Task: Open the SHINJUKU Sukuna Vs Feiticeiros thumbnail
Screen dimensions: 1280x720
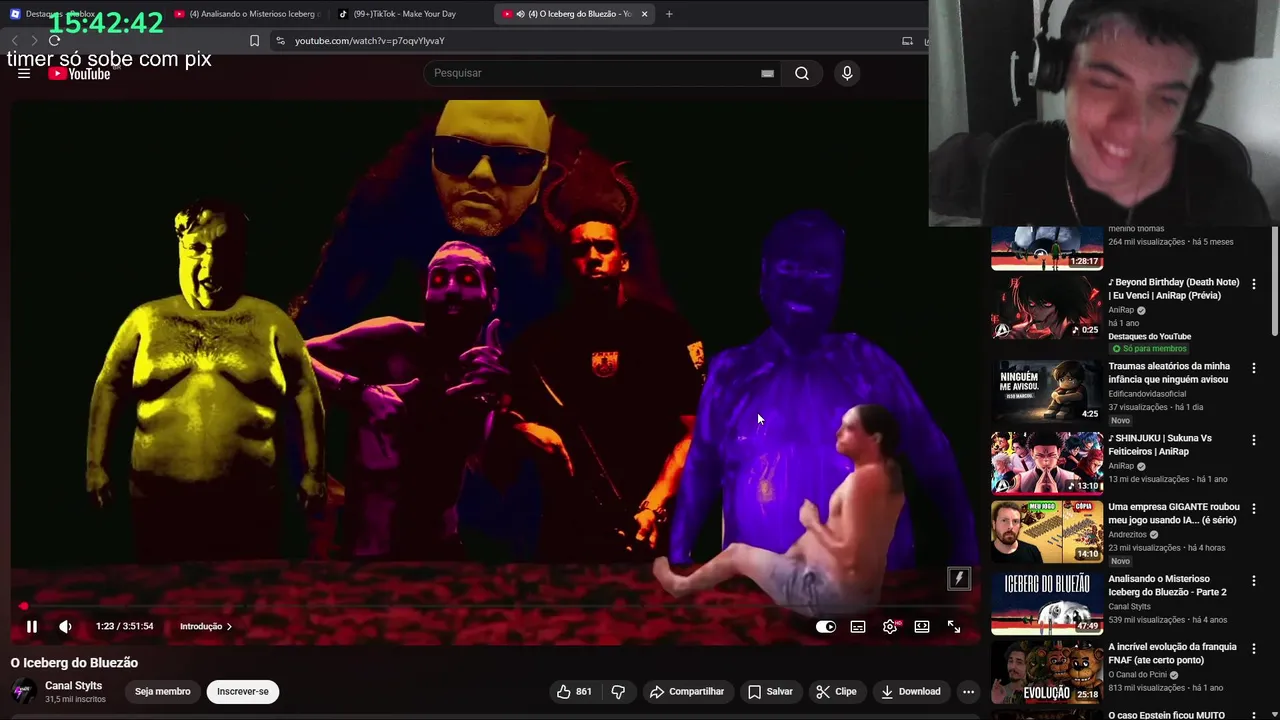Action: (x=1047, y=463)
